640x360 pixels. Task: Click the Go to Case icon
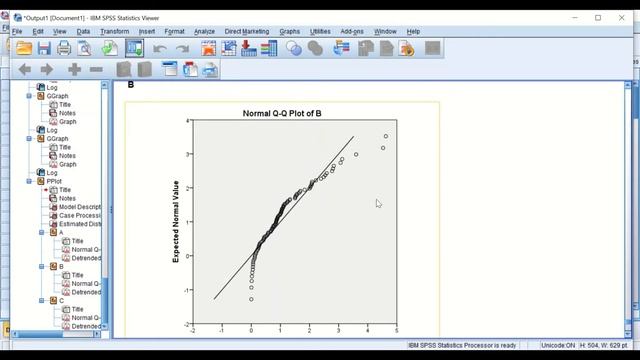point(229,49)
